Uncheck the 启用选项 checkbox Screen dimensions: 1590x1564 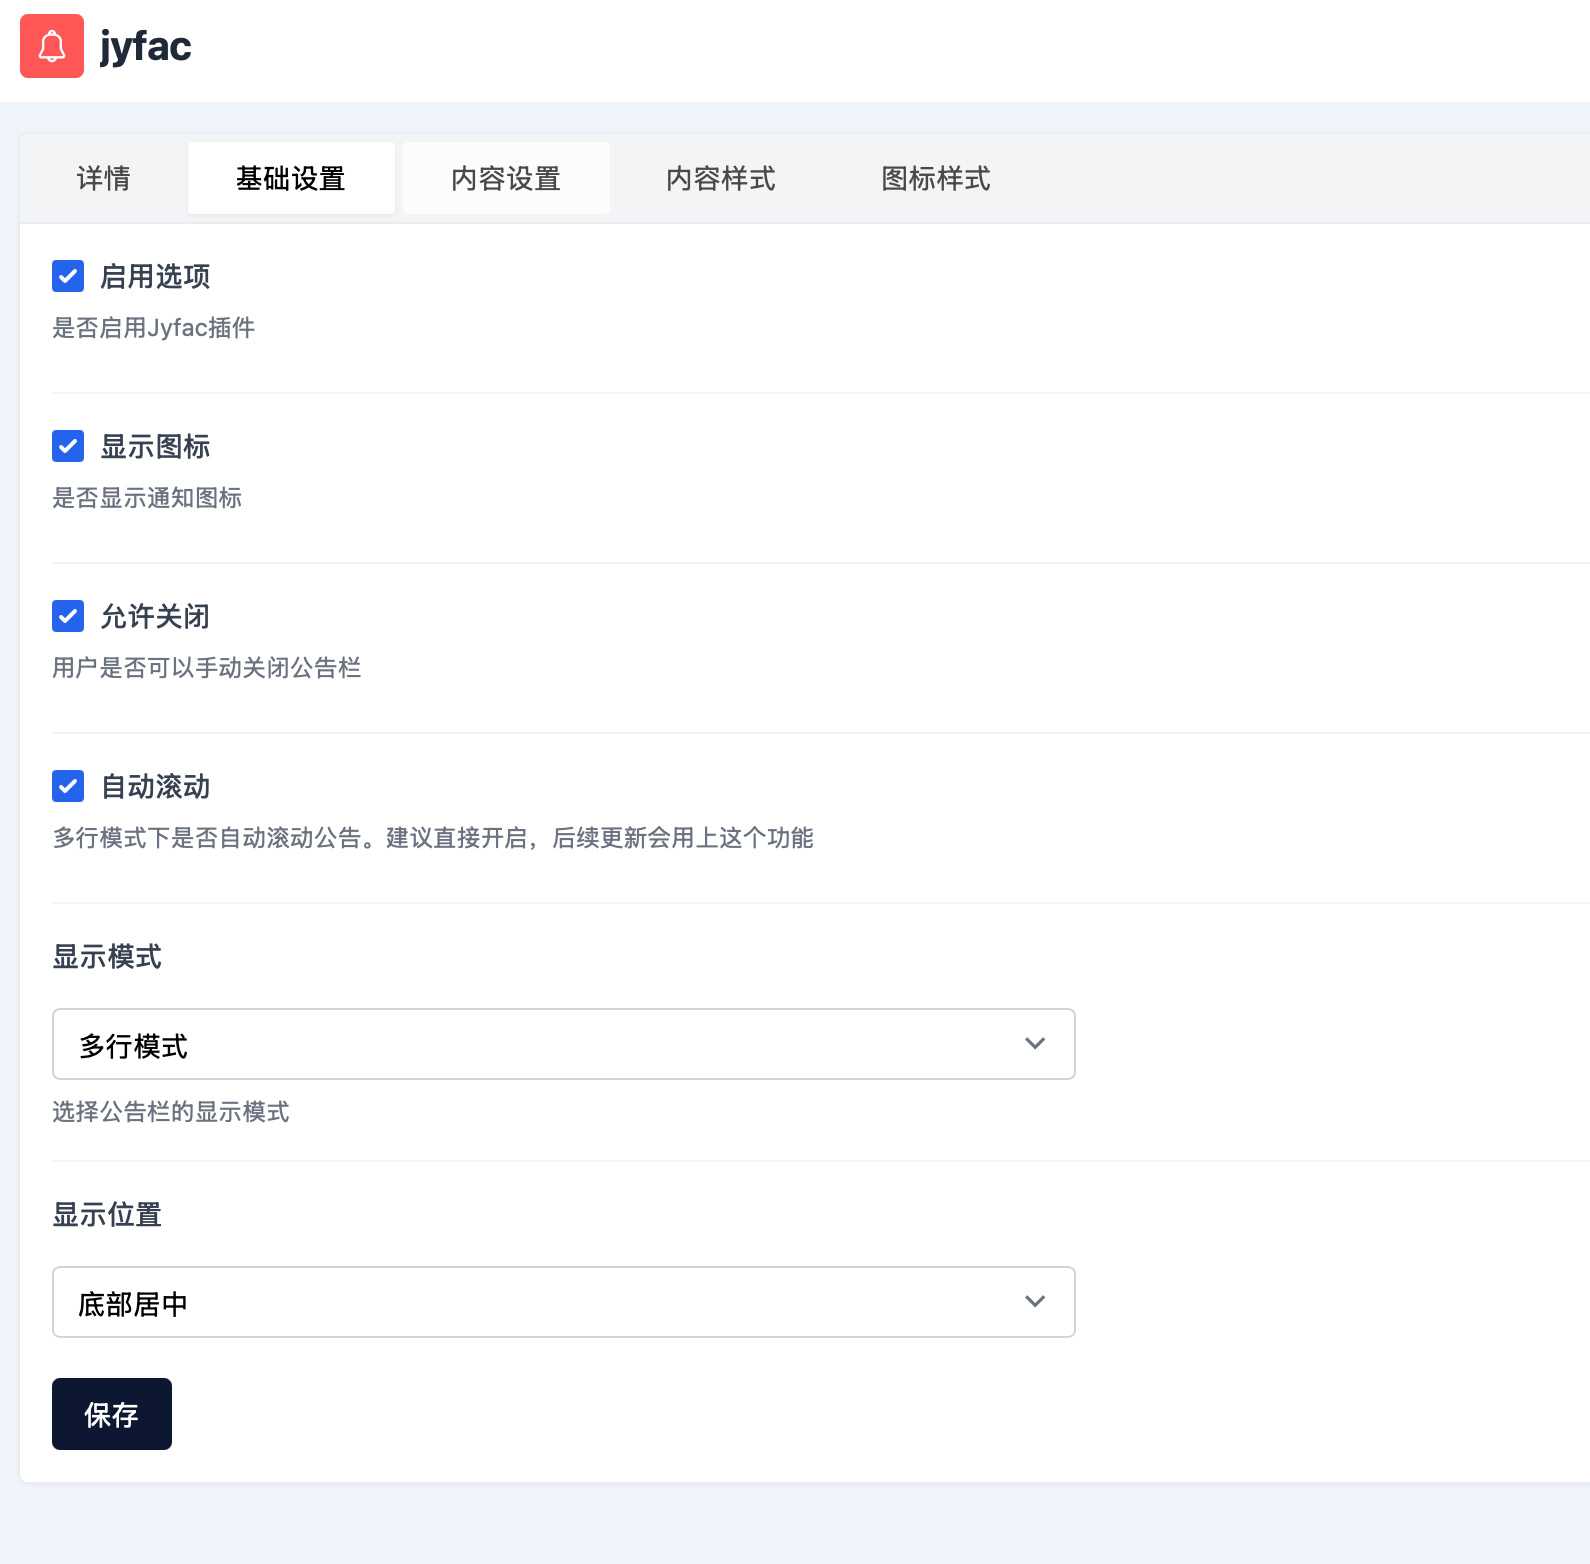pyautogui.click(x=68, y=276)
